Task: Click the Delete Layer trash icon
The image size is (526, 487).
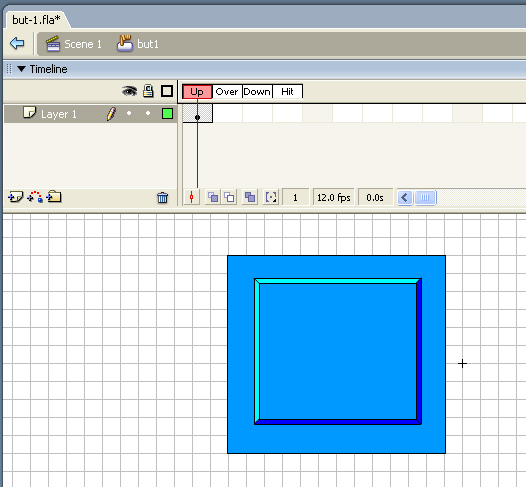Action: tap(162, 198)
